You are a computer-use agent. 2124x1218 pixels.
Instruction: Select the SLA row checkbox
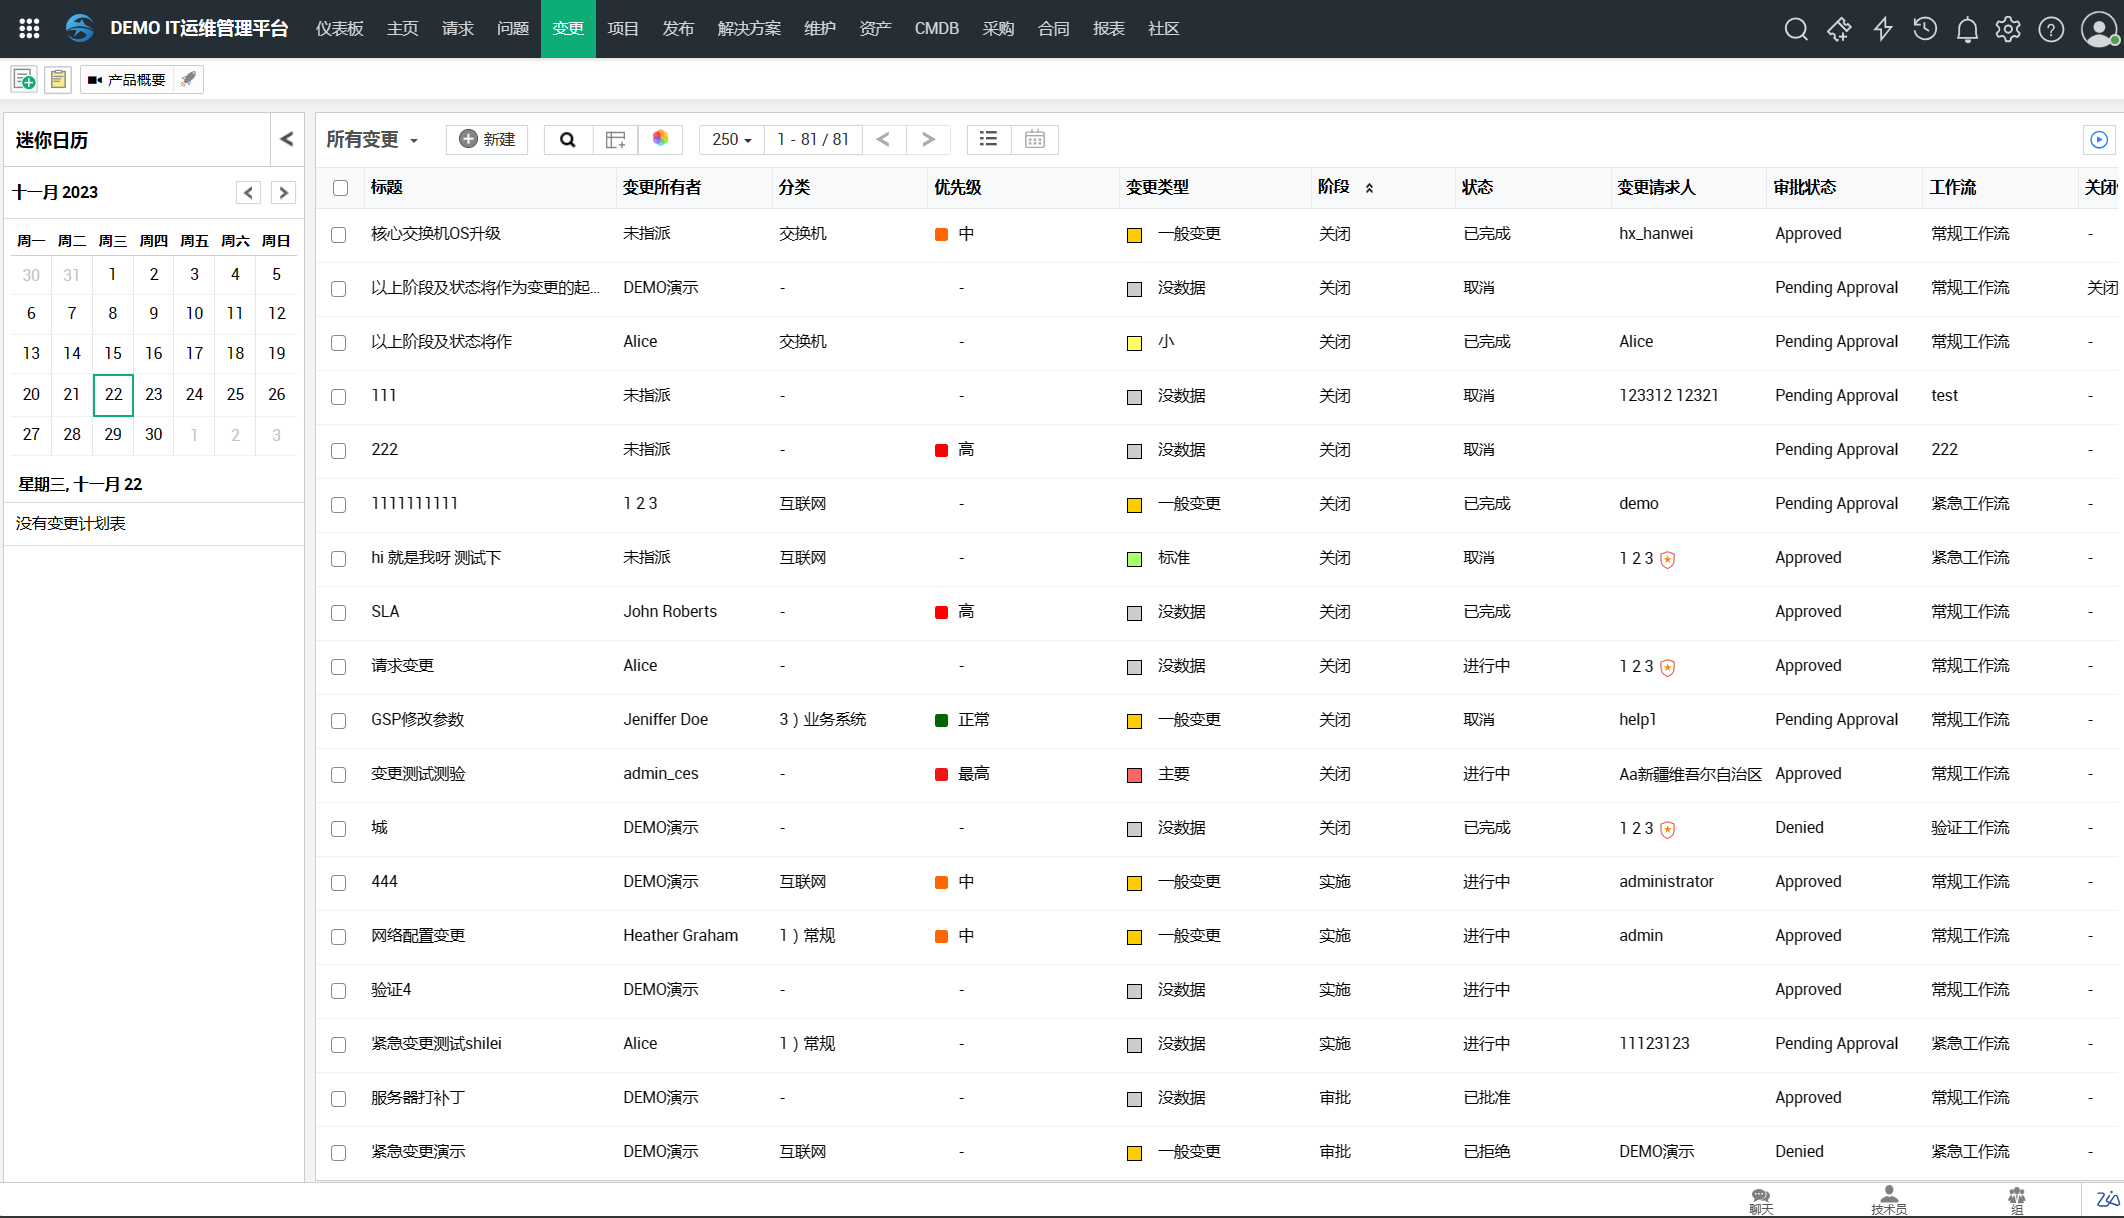(339, 612)
